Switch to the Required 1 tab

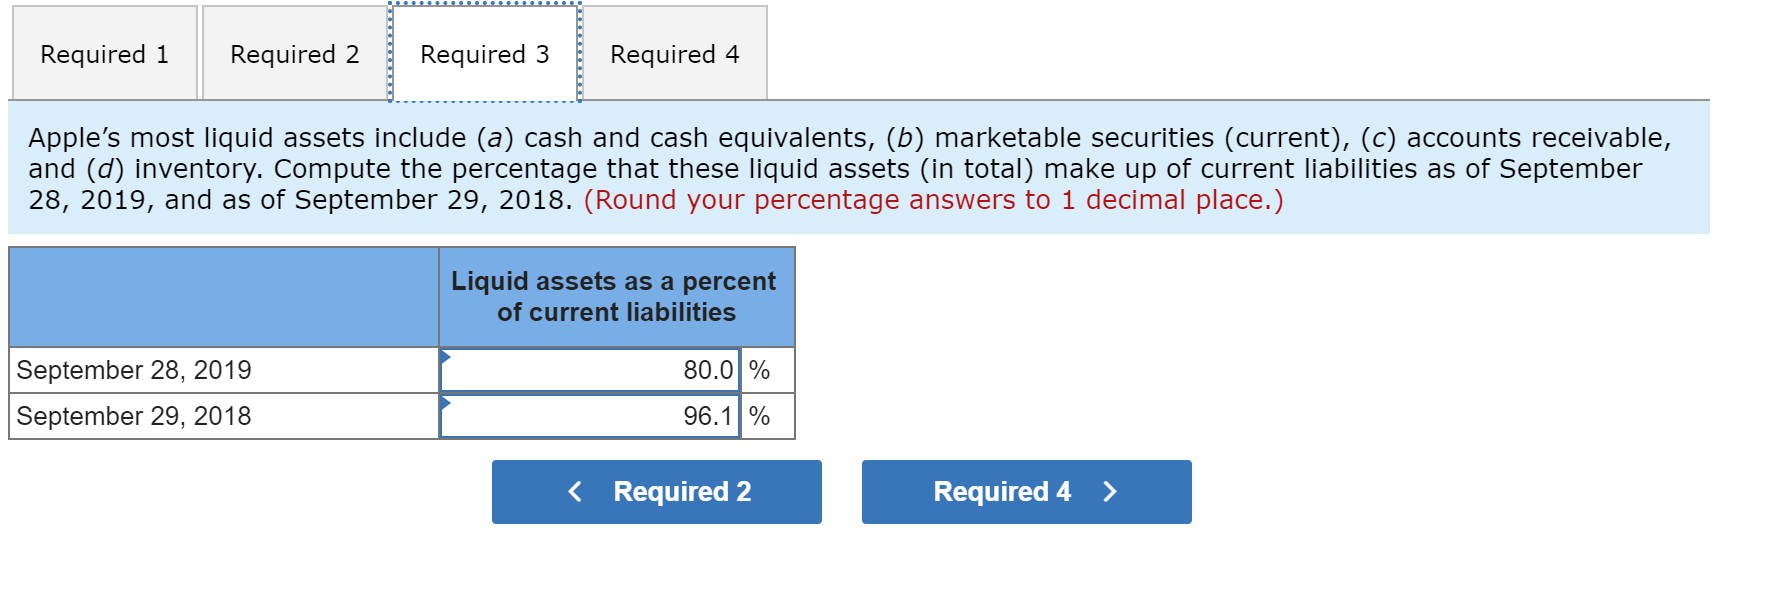click(x=103, y=54)
